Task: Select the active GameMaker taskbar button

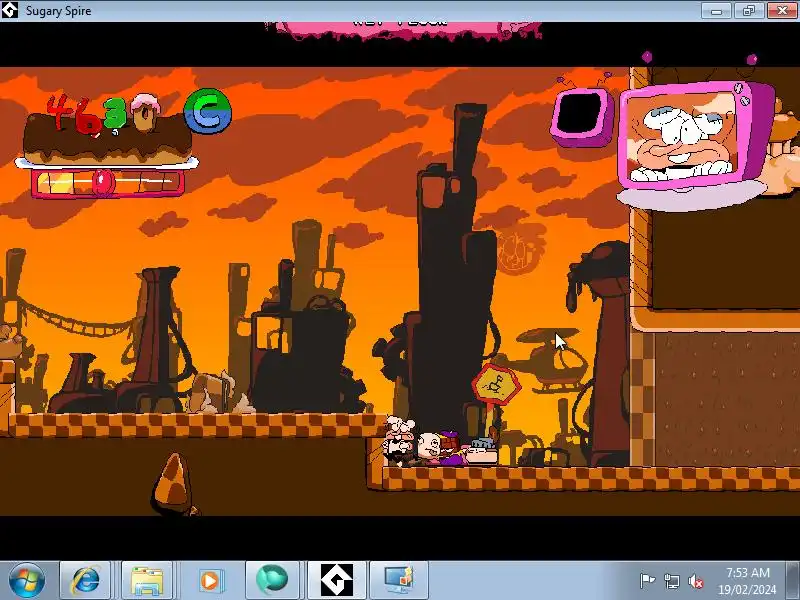Action: coord(336,580)
